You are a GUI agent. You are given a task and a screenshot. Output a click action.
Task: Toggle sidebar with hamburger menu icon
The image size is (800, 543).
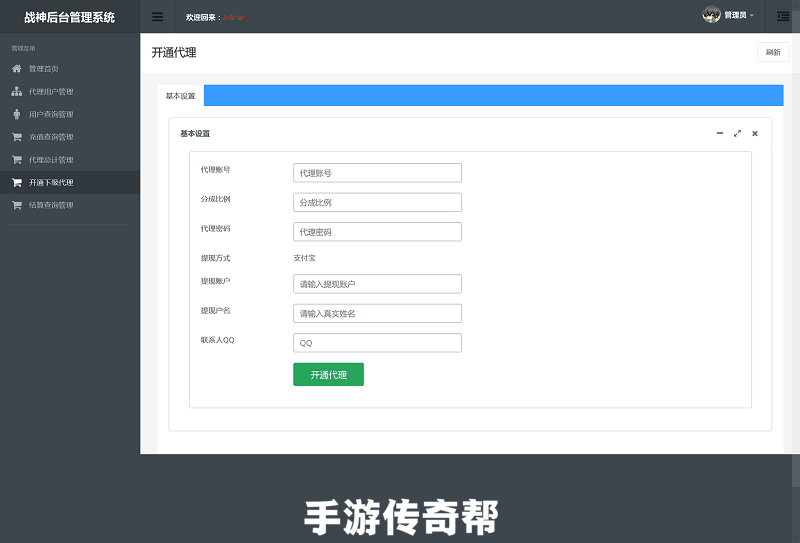click(x=158, y=17)
